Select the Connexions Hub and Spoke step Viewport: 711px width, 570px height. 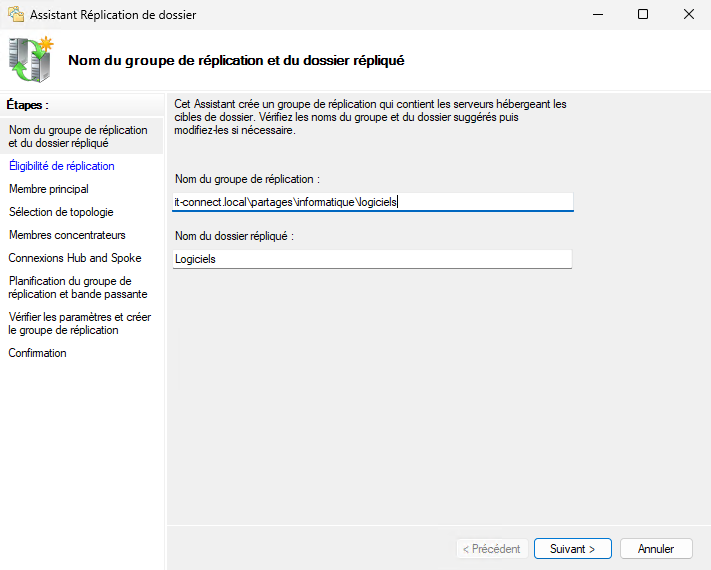[75, 258]
